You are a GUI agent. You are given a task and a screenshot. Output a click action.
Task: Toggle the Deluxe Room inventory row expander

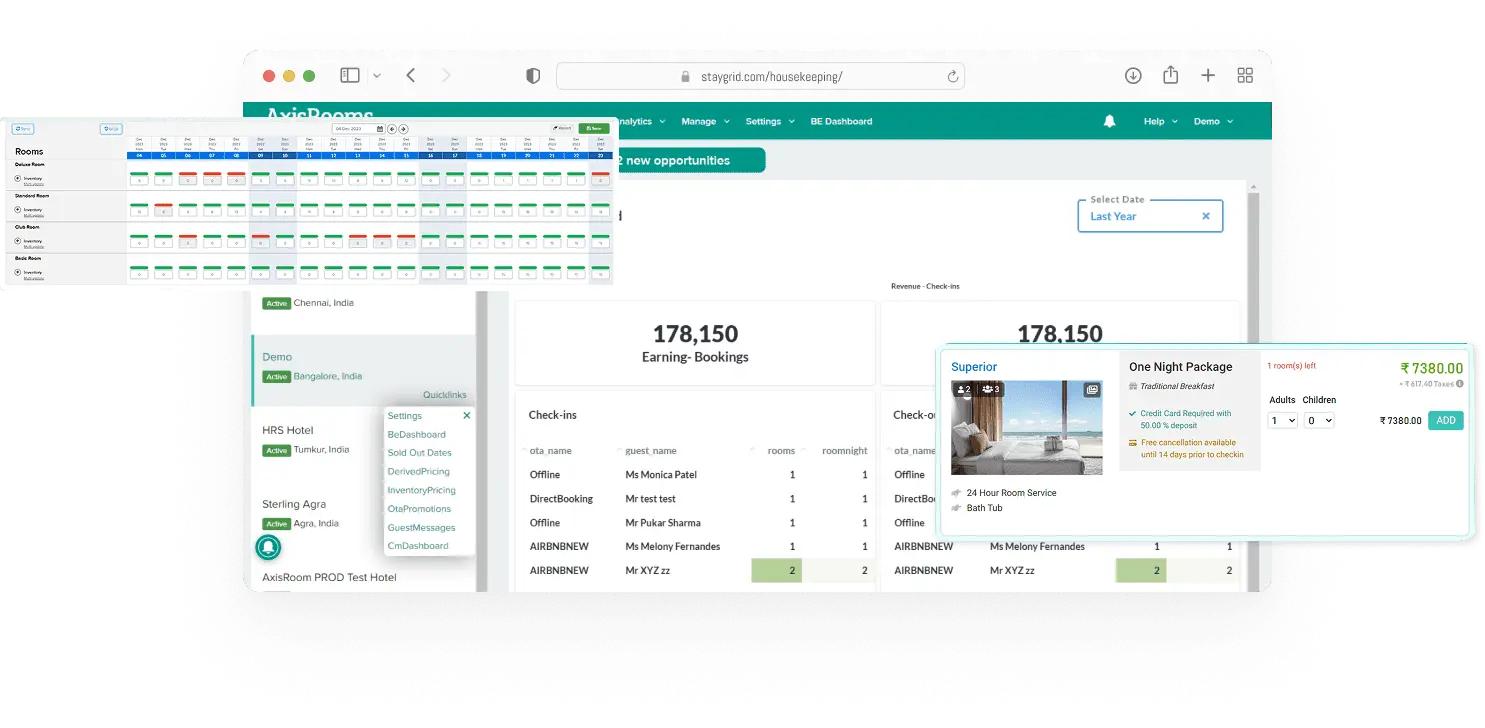click(x=18, y=178)
